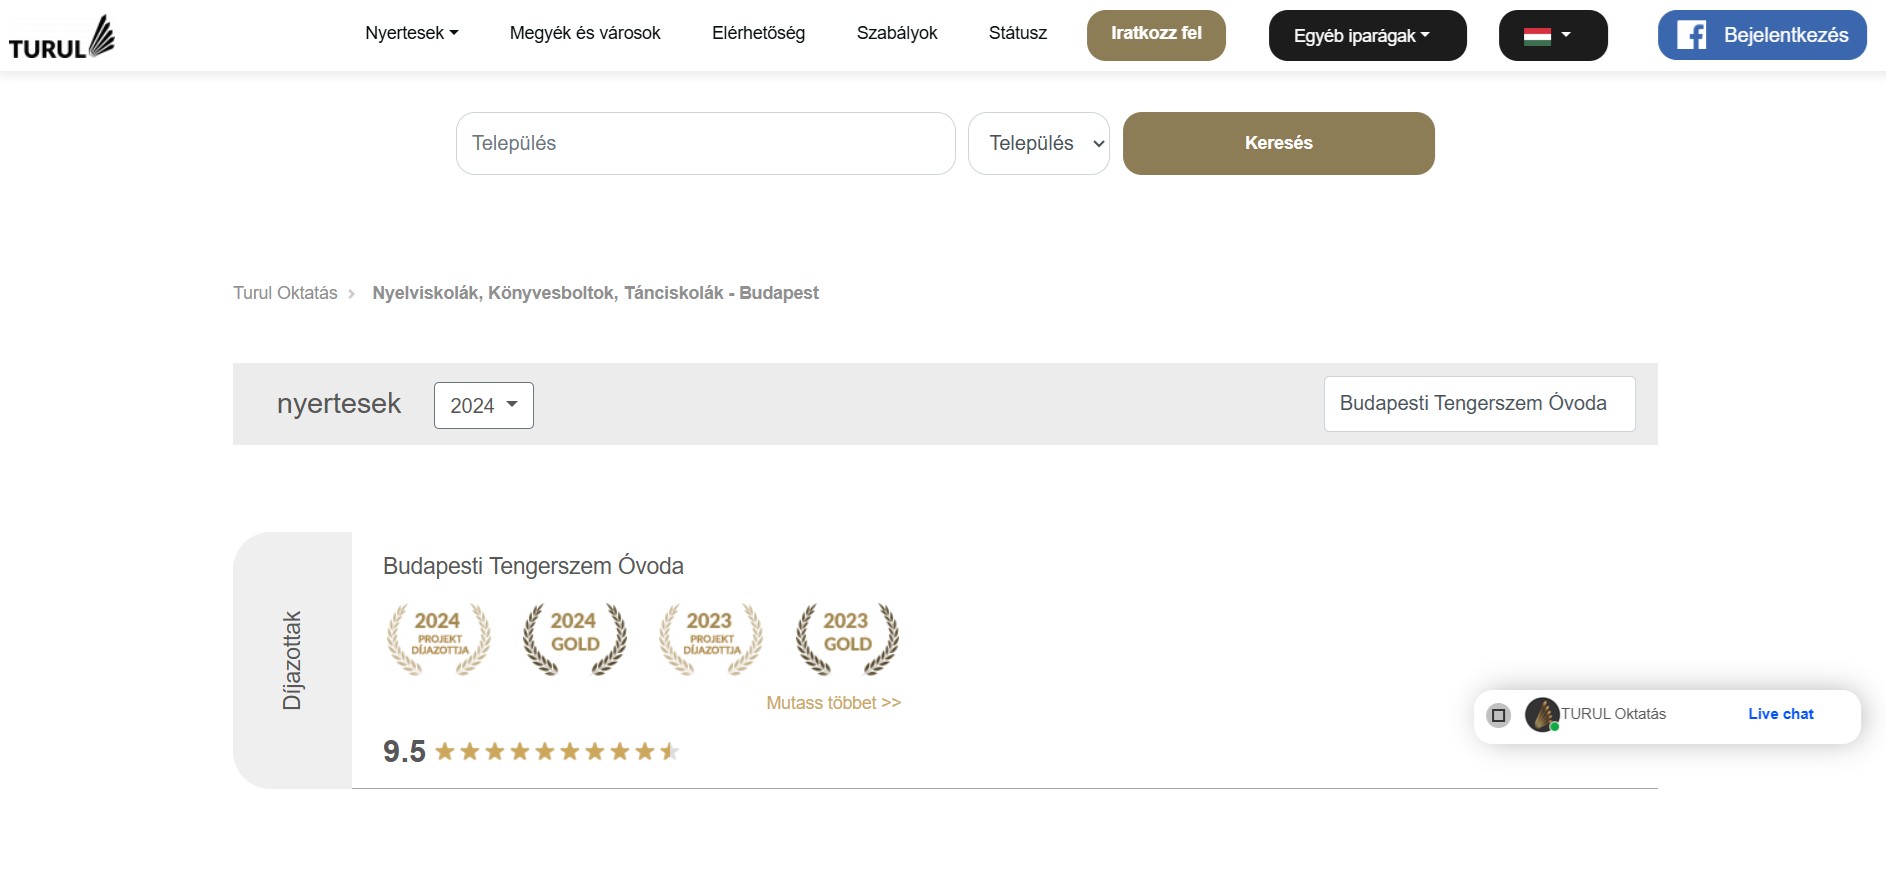The height and width of the screenshot is (869, 1886).
Task: Click the 2024 Gold badge
Action: pyautogui.click(x=575, y=639)
